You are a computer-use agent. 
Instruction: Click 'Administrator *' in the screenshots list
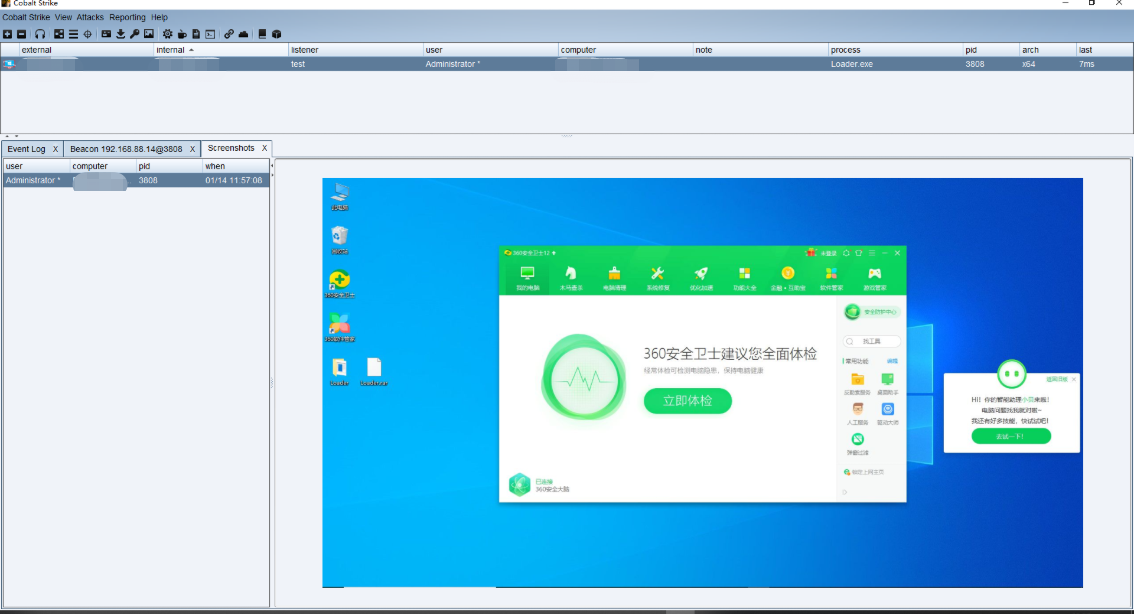pyautogui.click(x=33, y=180)
